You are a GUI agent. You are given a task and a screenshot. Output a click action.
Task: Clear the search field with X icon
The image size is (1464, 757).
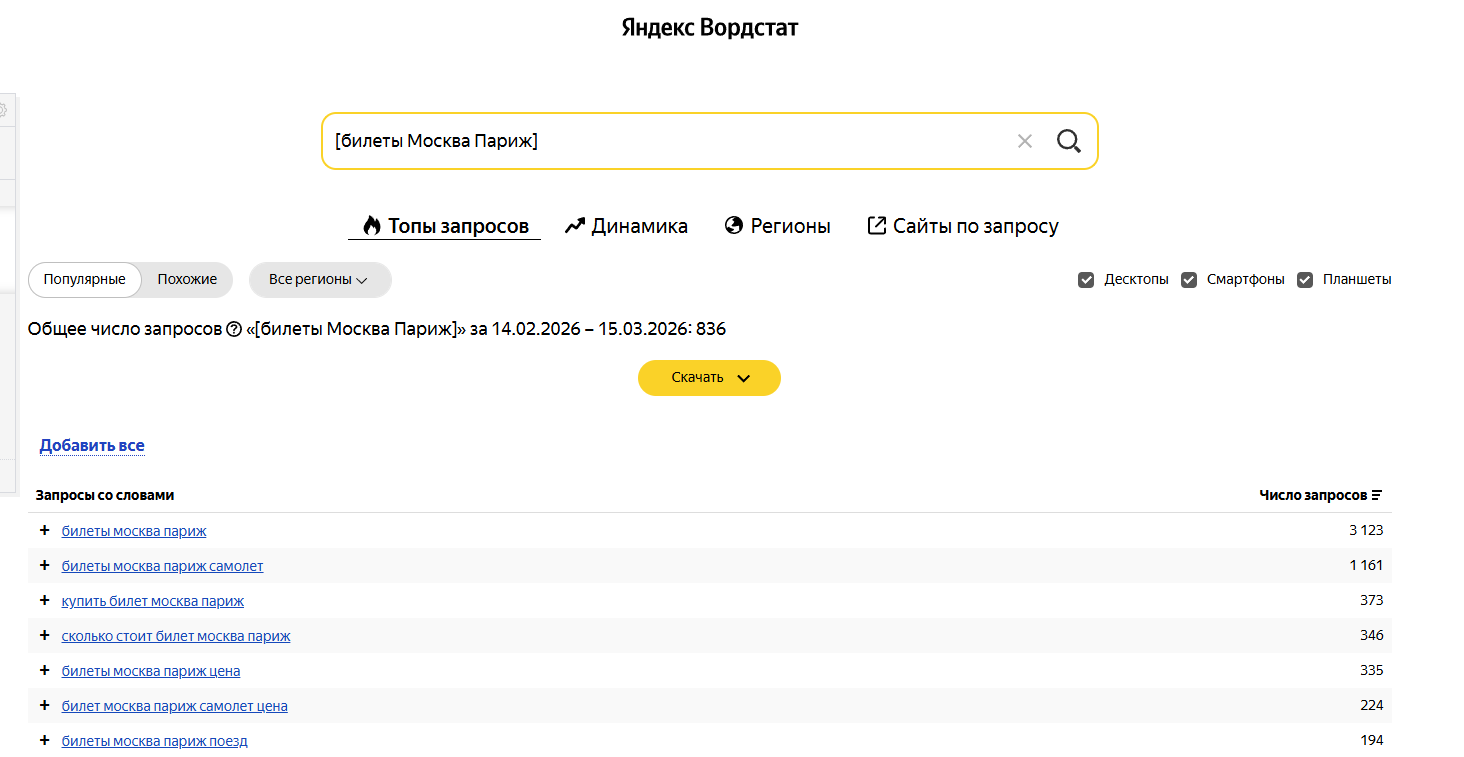click(1024, 141)
